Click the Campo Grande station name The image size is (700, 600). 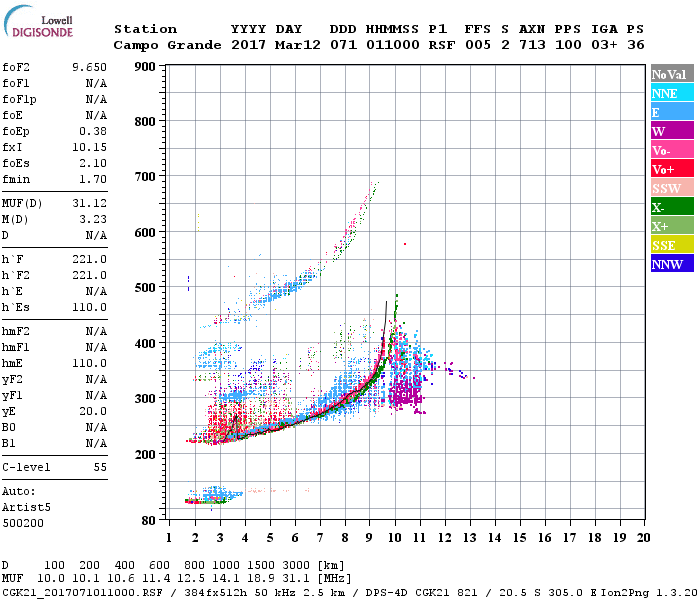click(167, 45)
